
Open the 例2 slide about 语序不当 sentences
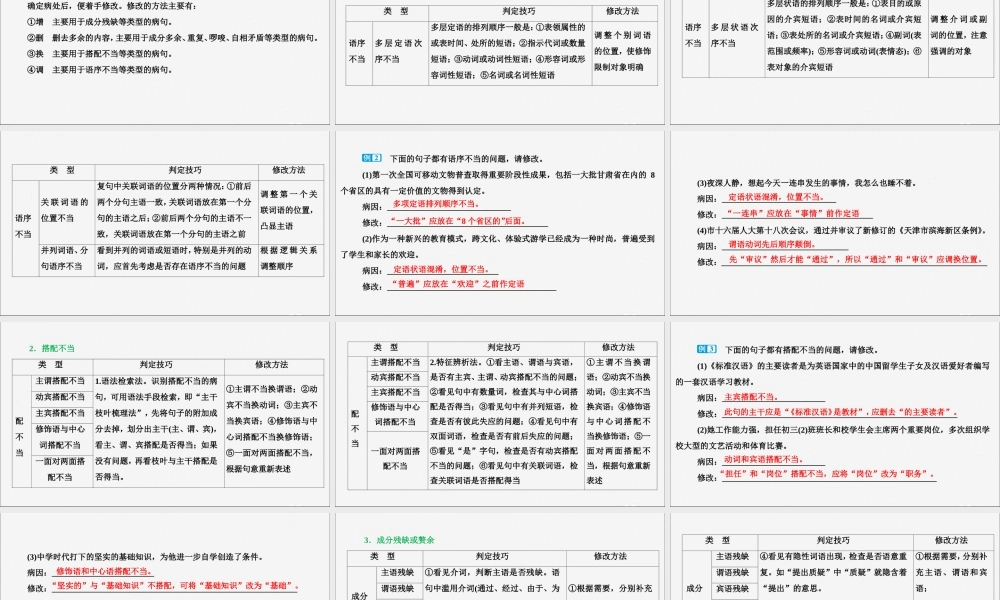coord(500,223)
